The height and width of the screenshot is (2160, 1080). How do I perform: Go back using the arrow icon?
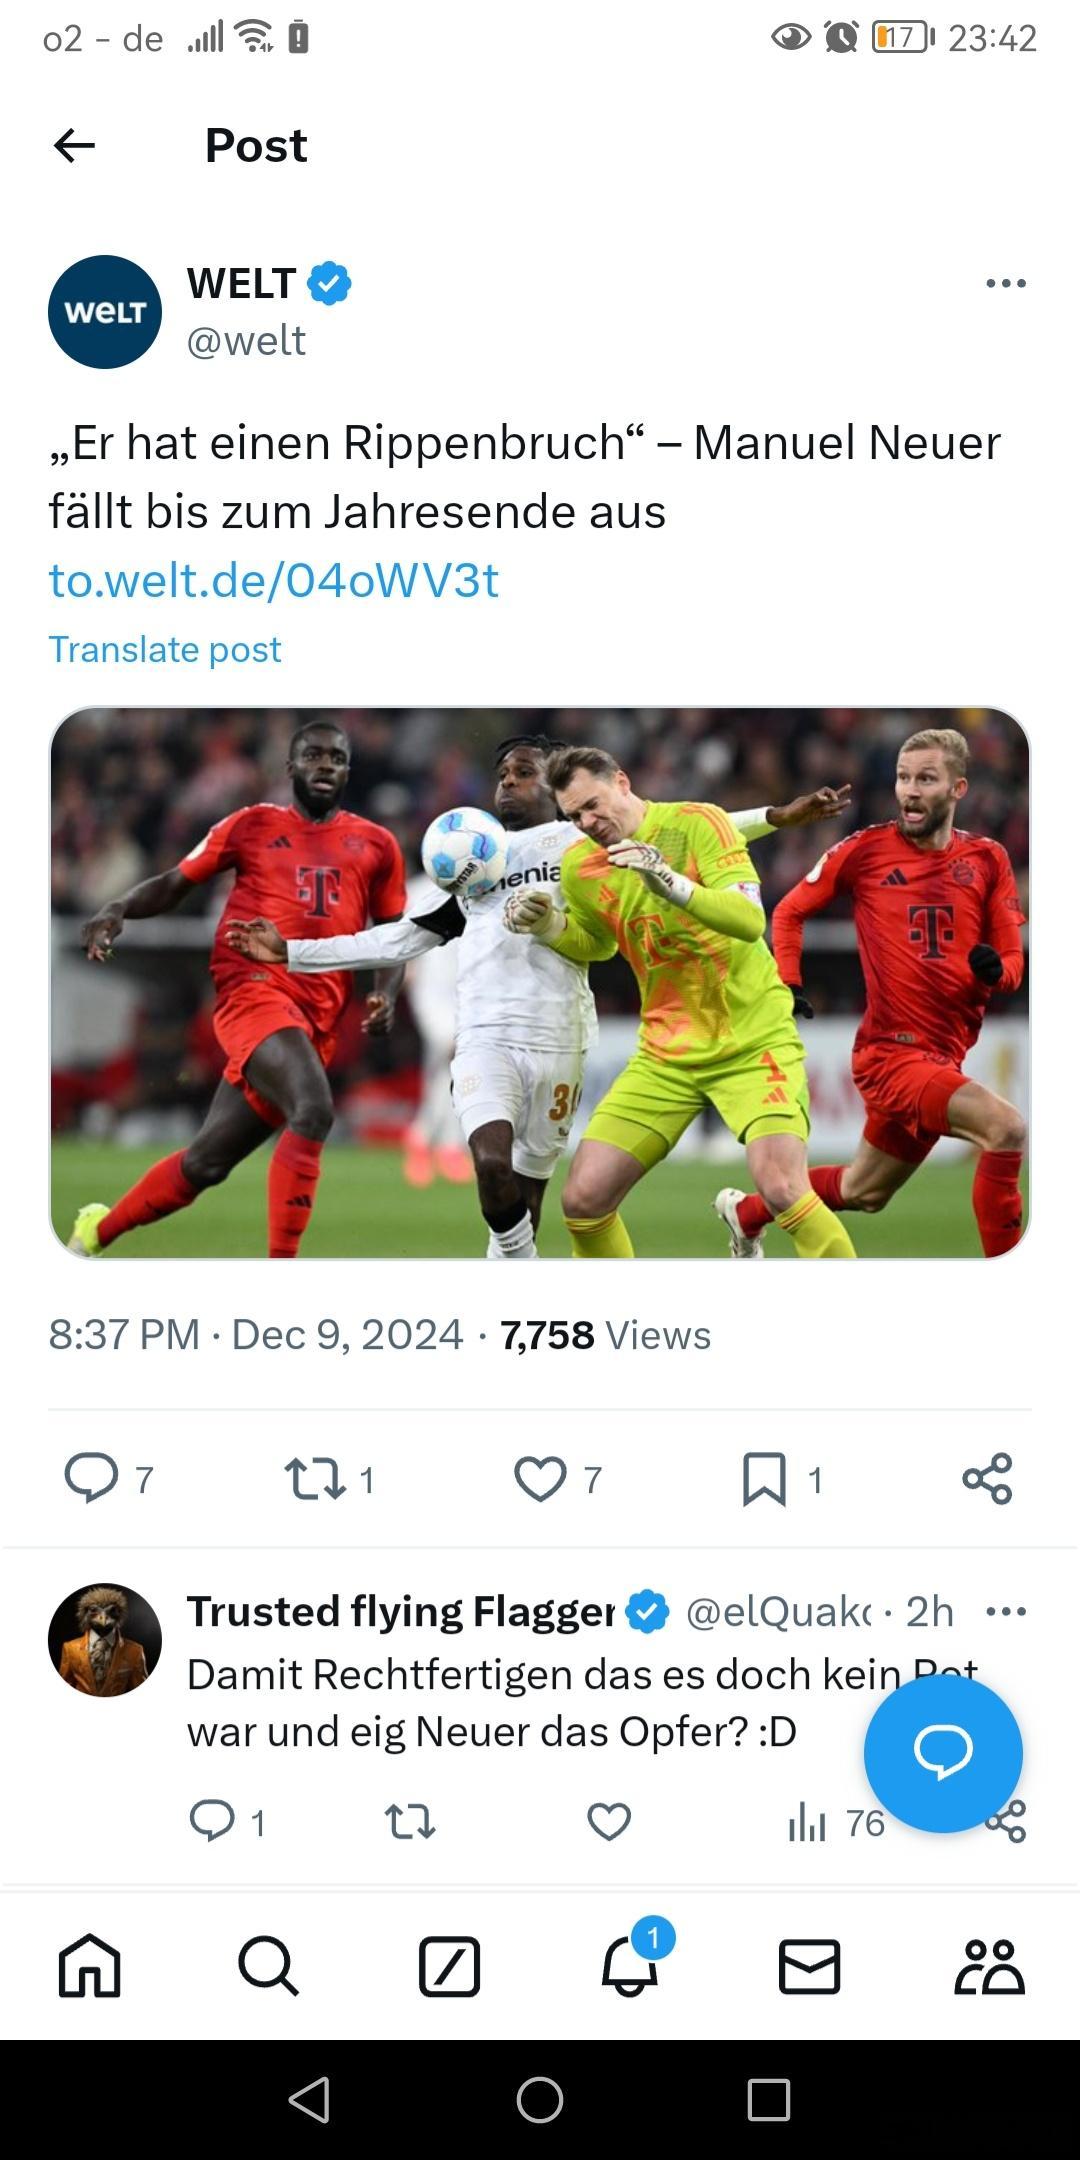74,146
